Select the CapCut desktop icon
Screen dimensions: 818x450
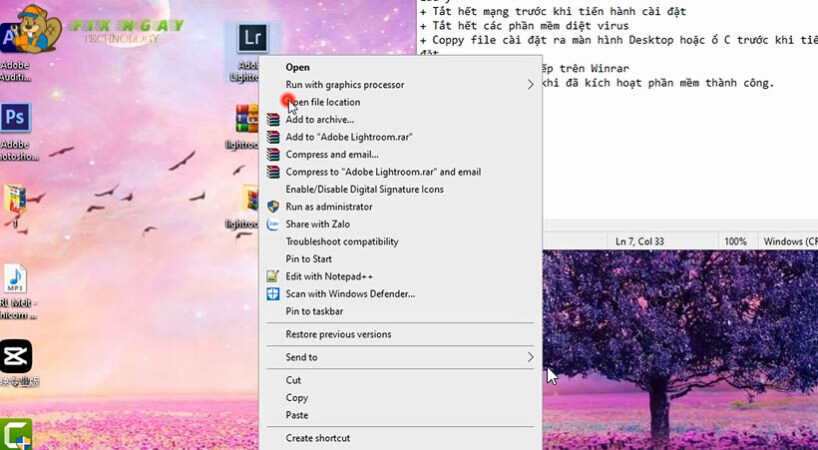pyautogui.click(x=16, y=356)
